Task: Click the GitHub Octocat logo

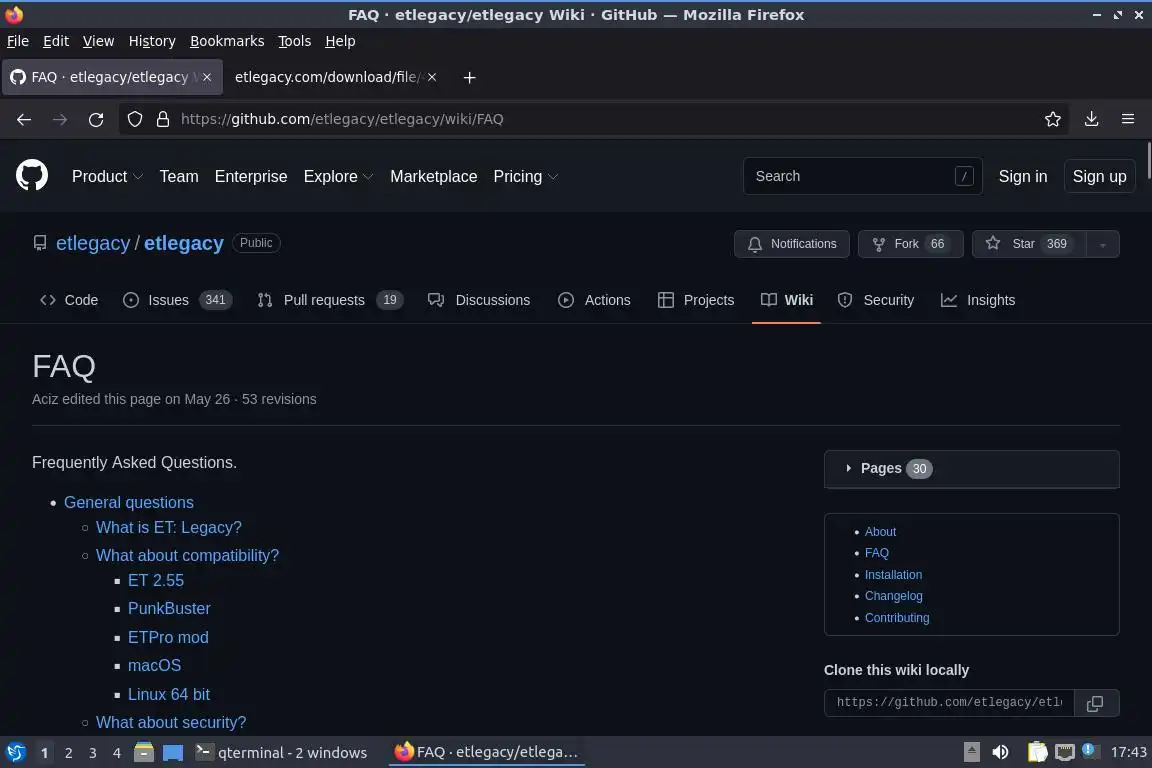Action: pos(32,176)
